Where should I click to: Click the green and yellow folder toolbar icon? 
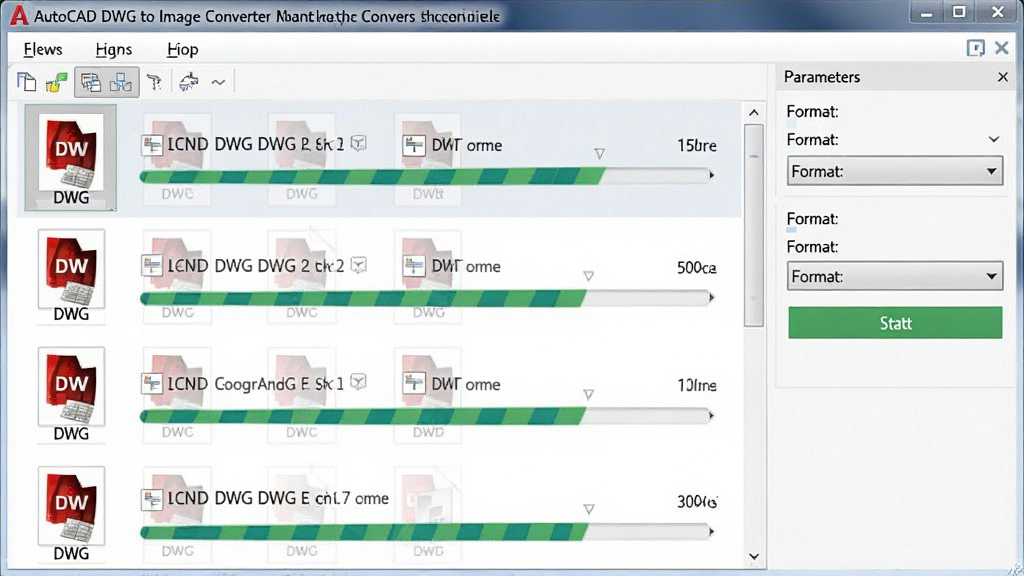pyautogui.click(x=57, y=82)
